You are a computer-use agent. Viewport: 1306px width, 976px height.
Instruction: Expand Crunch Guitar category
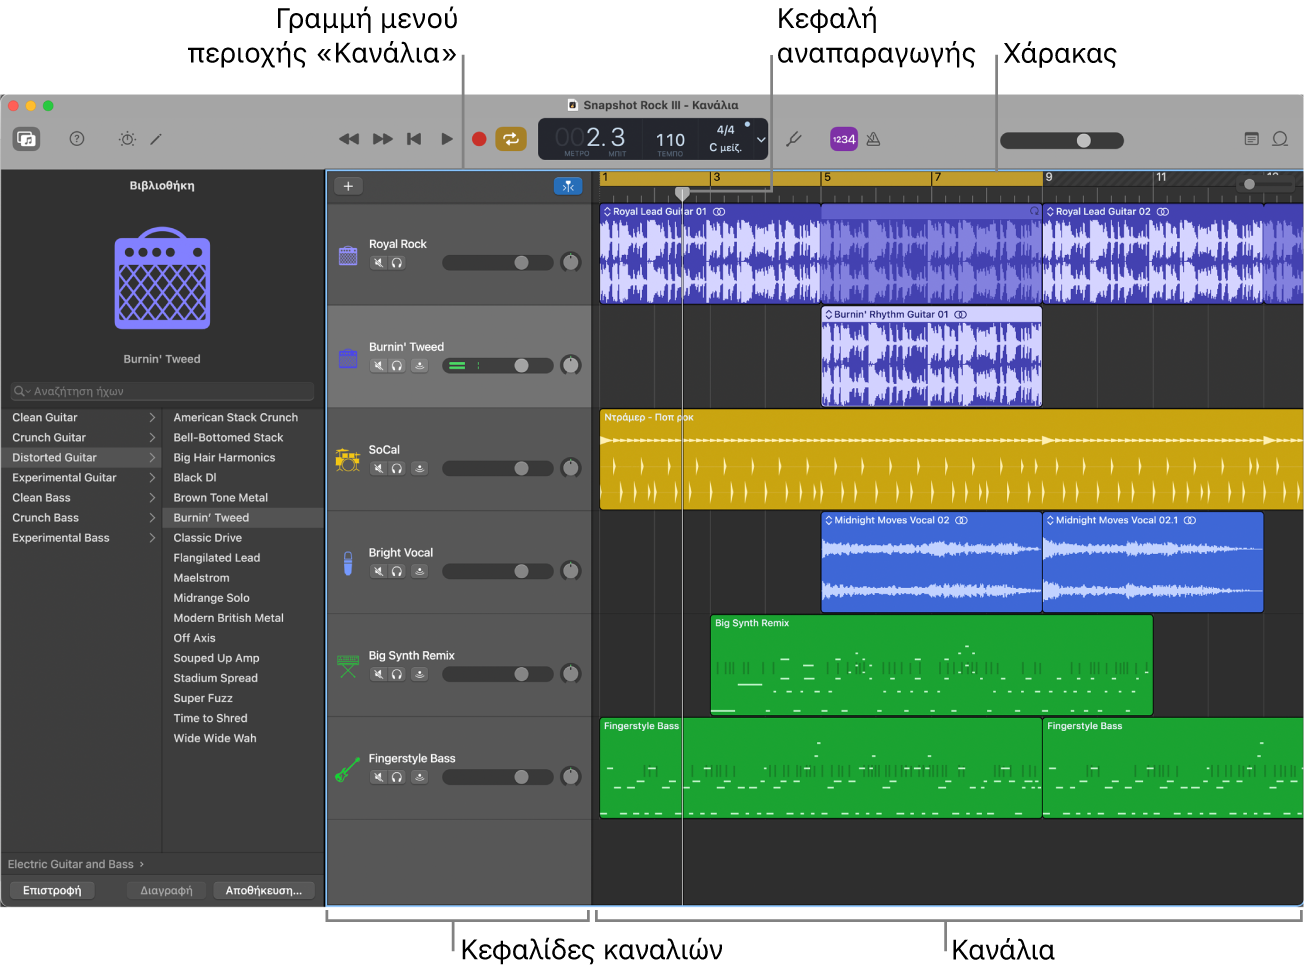[152, 437]
